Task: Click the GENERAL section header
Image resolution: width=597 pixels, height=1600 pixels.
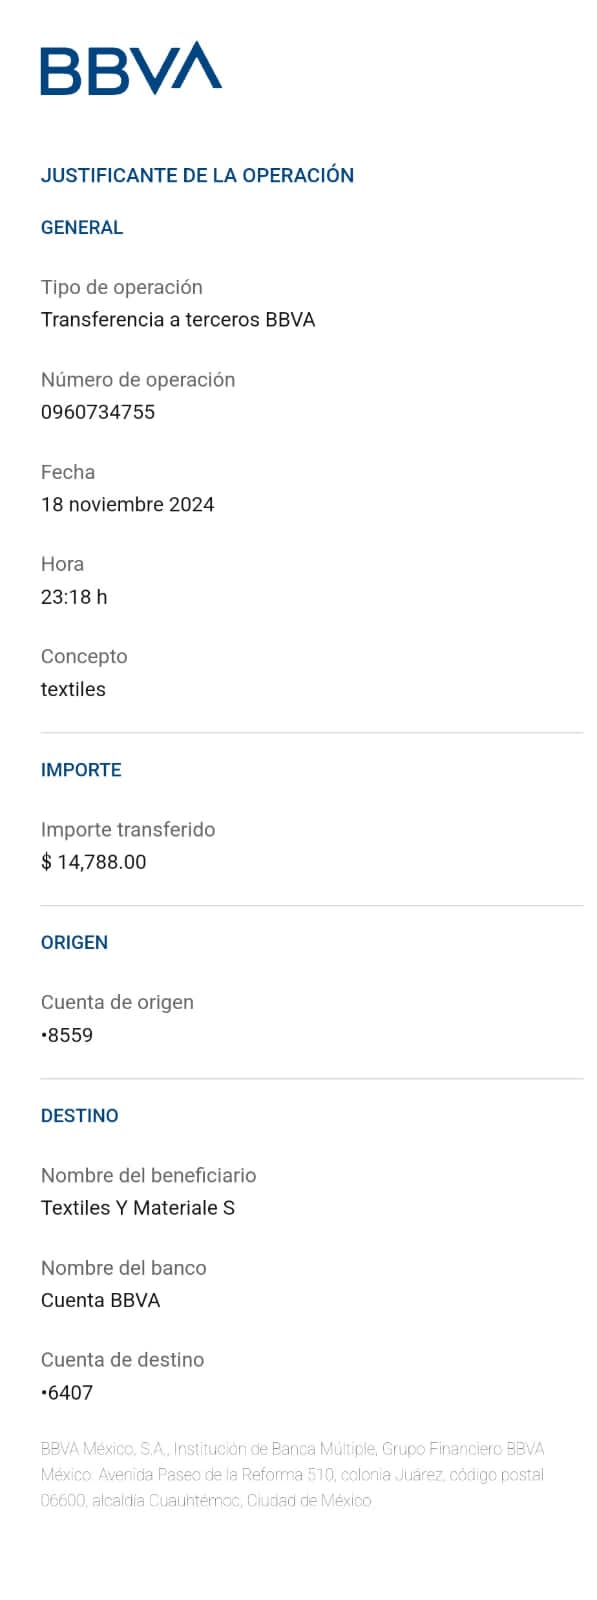Action: pyautogui.click(x=82, y=227)
